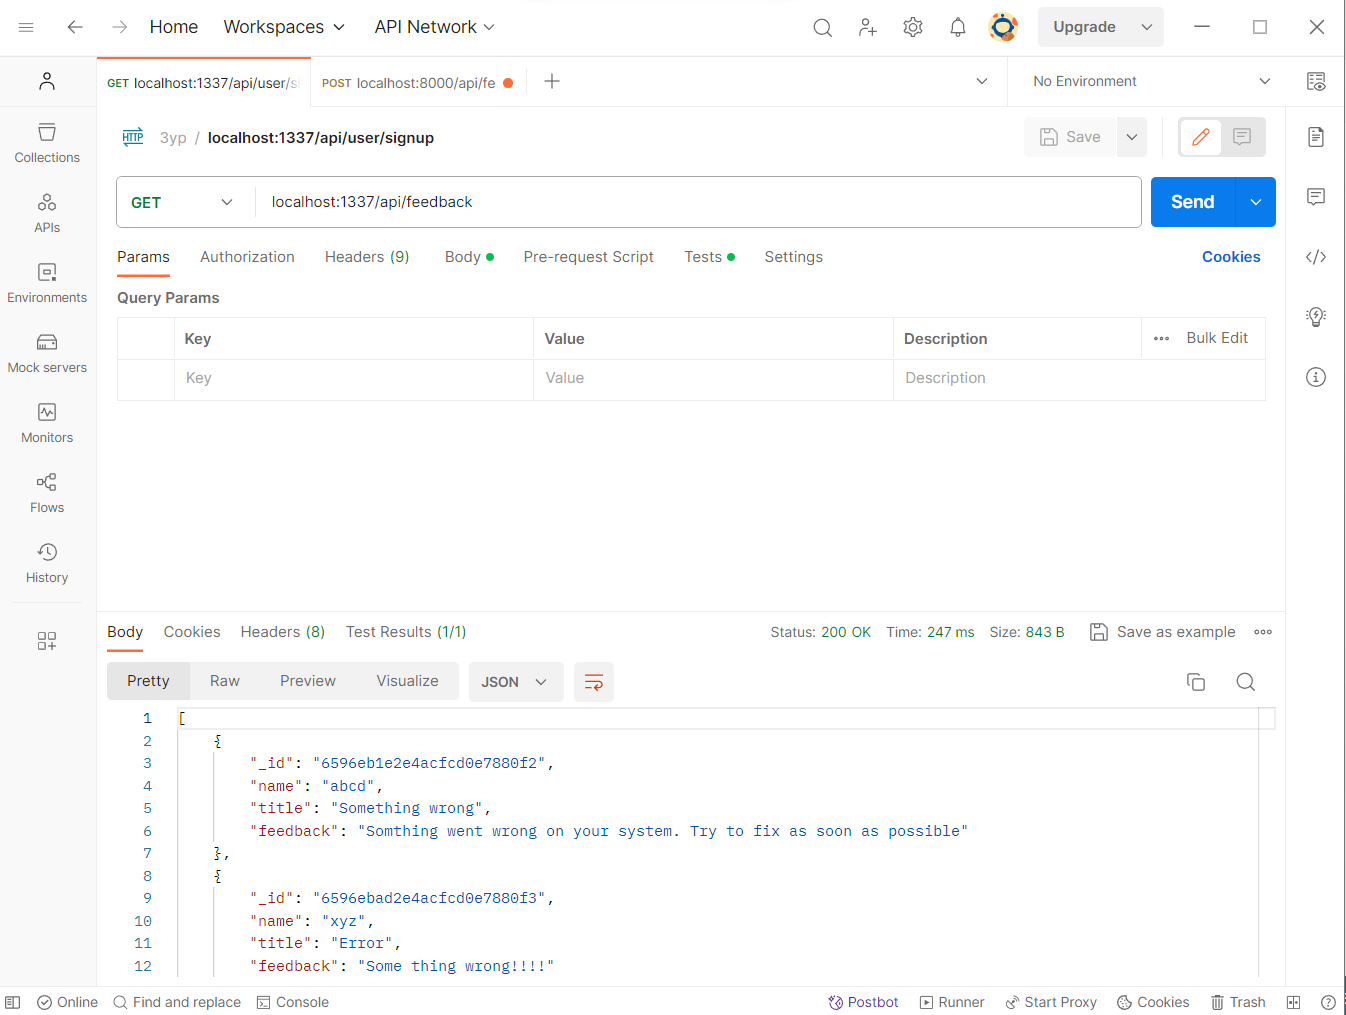Open Monitors in the sidebar
The height and width of the screenshot is (1015, 1346).
47,423
